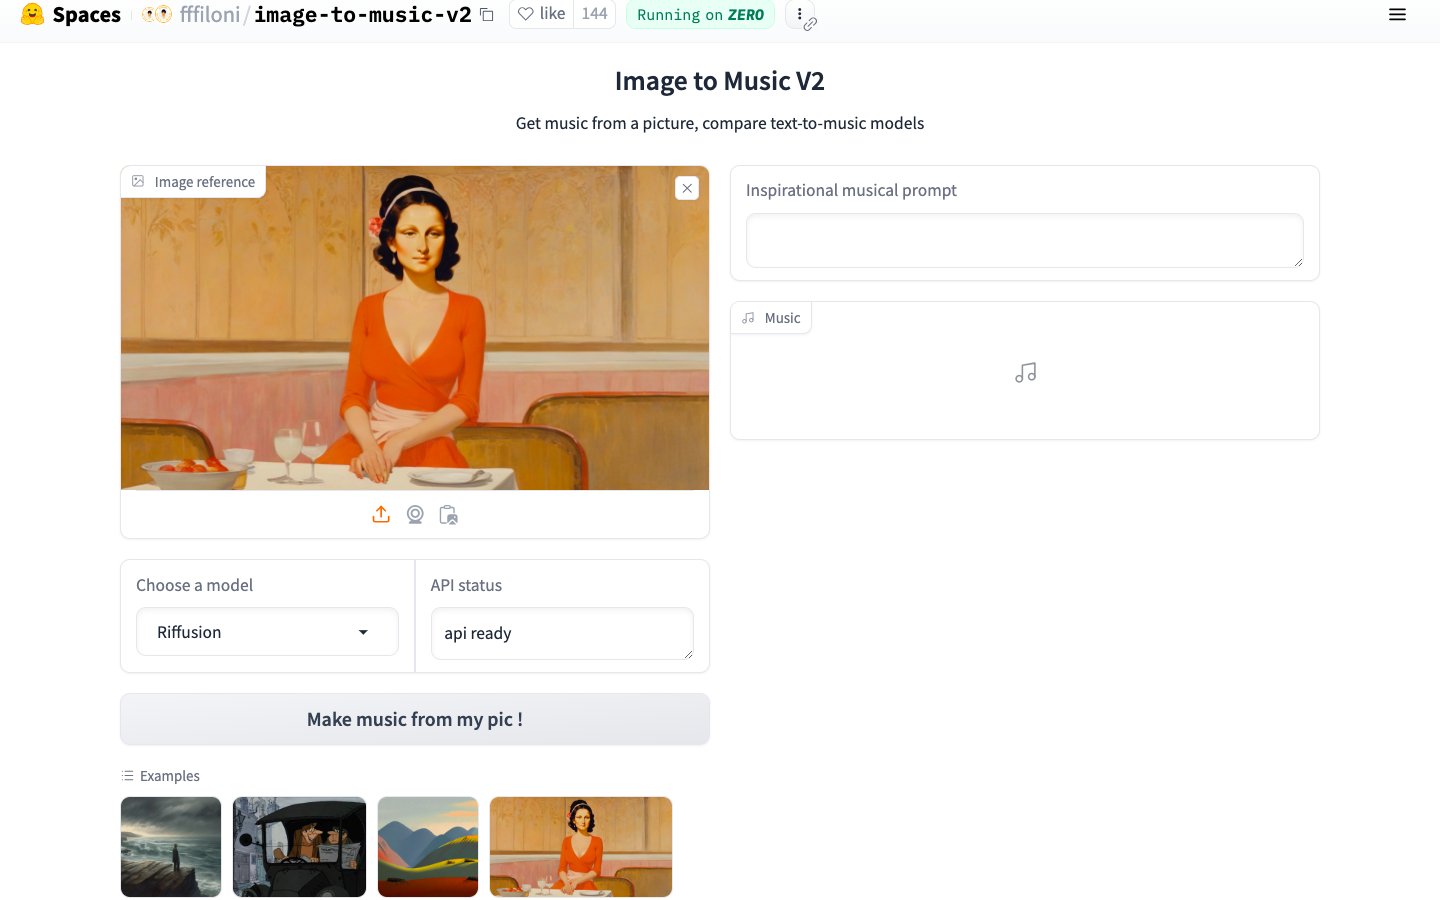Screen dimensions: 1440x900
Task: Remove the reference image with X button
Action: tap(687, 188)
